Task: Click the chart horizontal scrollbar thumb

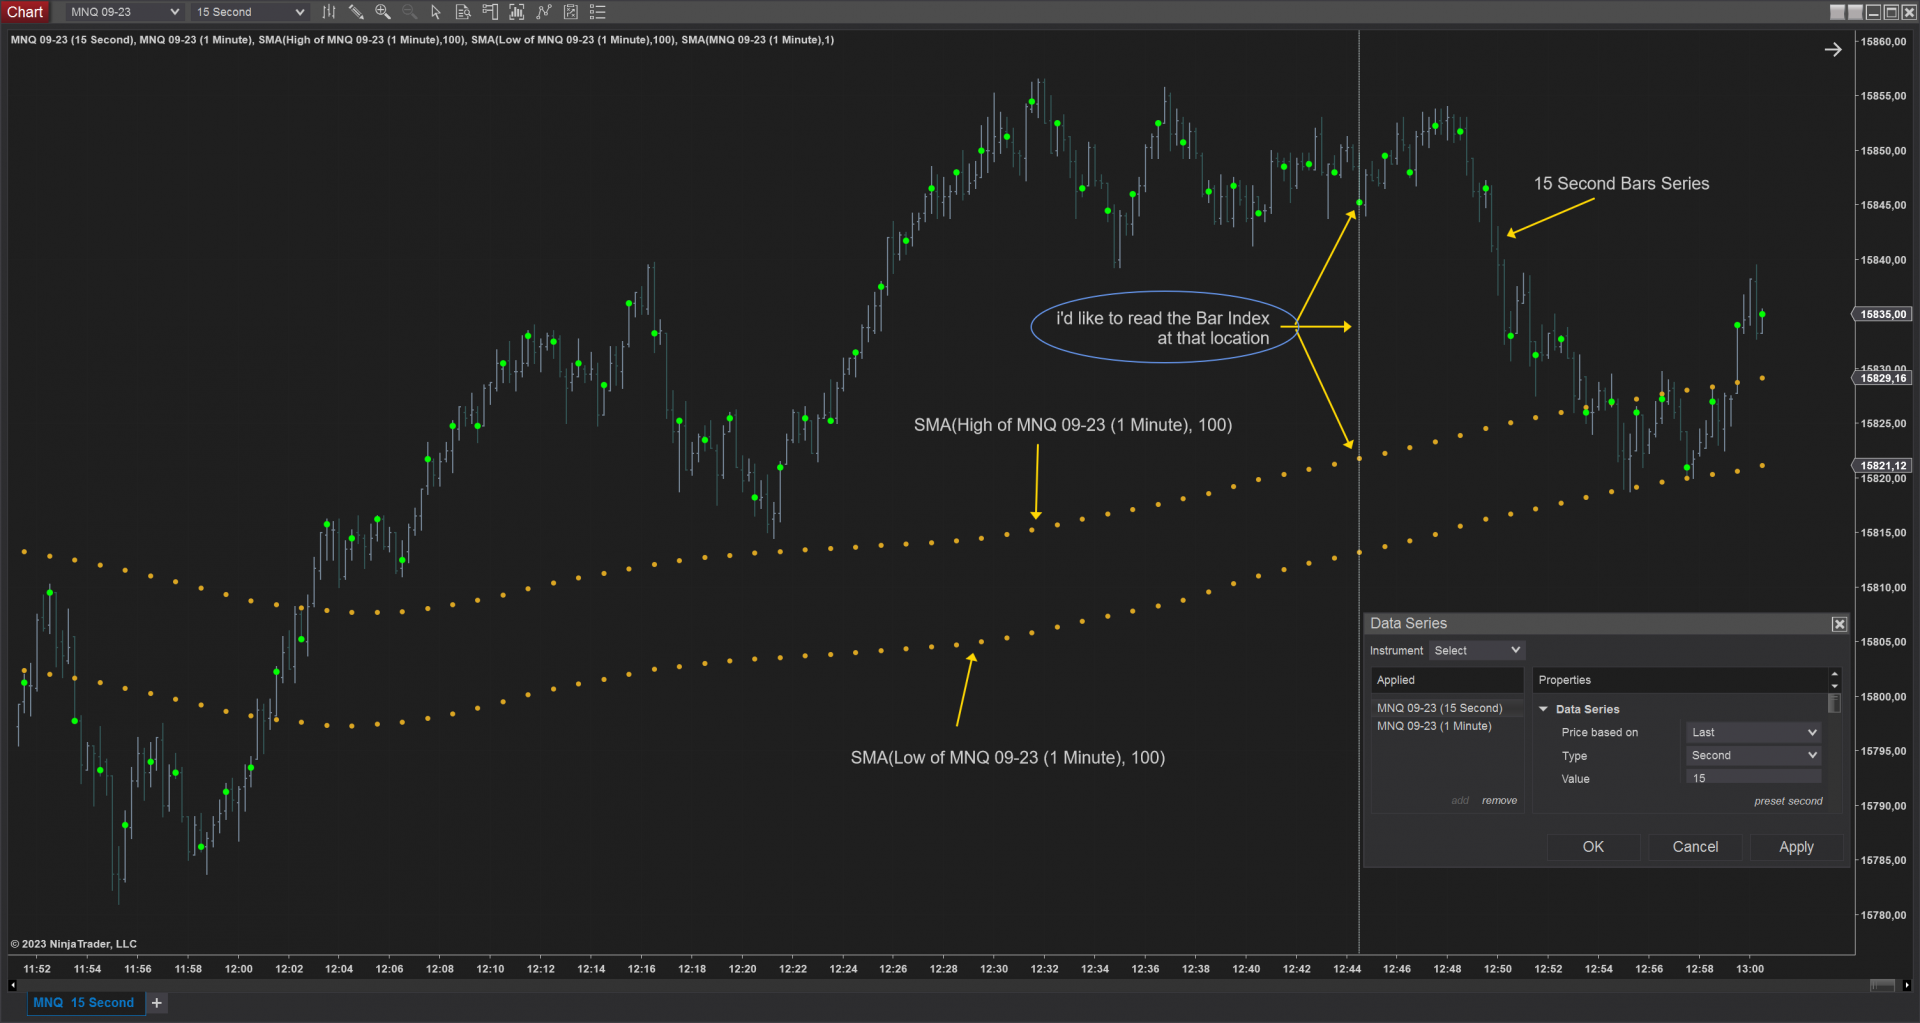Action: (x=1882, y=986)
